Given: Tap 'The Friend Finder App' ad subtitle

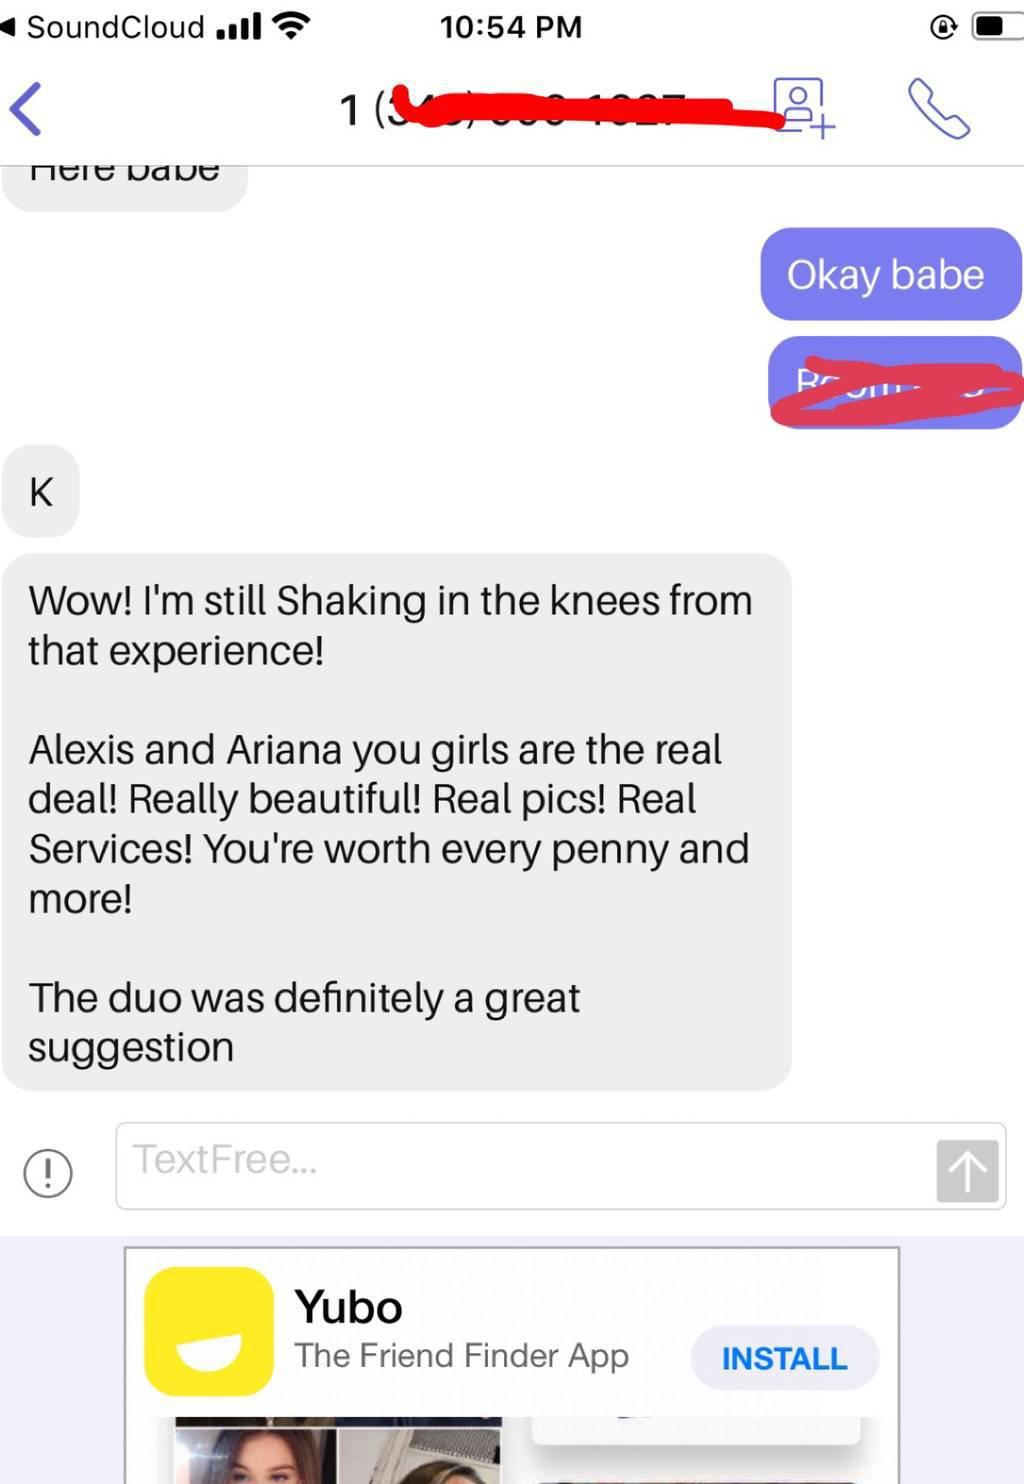Looking at the screenshot, I should click(x=461, y=1356).
